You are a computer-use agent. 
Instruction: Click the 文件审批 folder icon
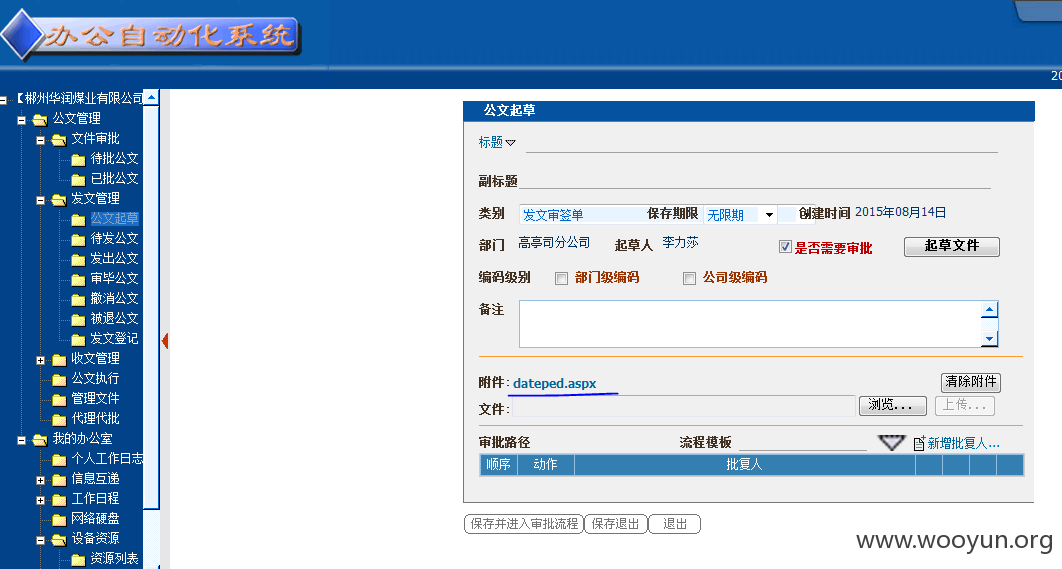pyautogui.click(x=59, y=140)
